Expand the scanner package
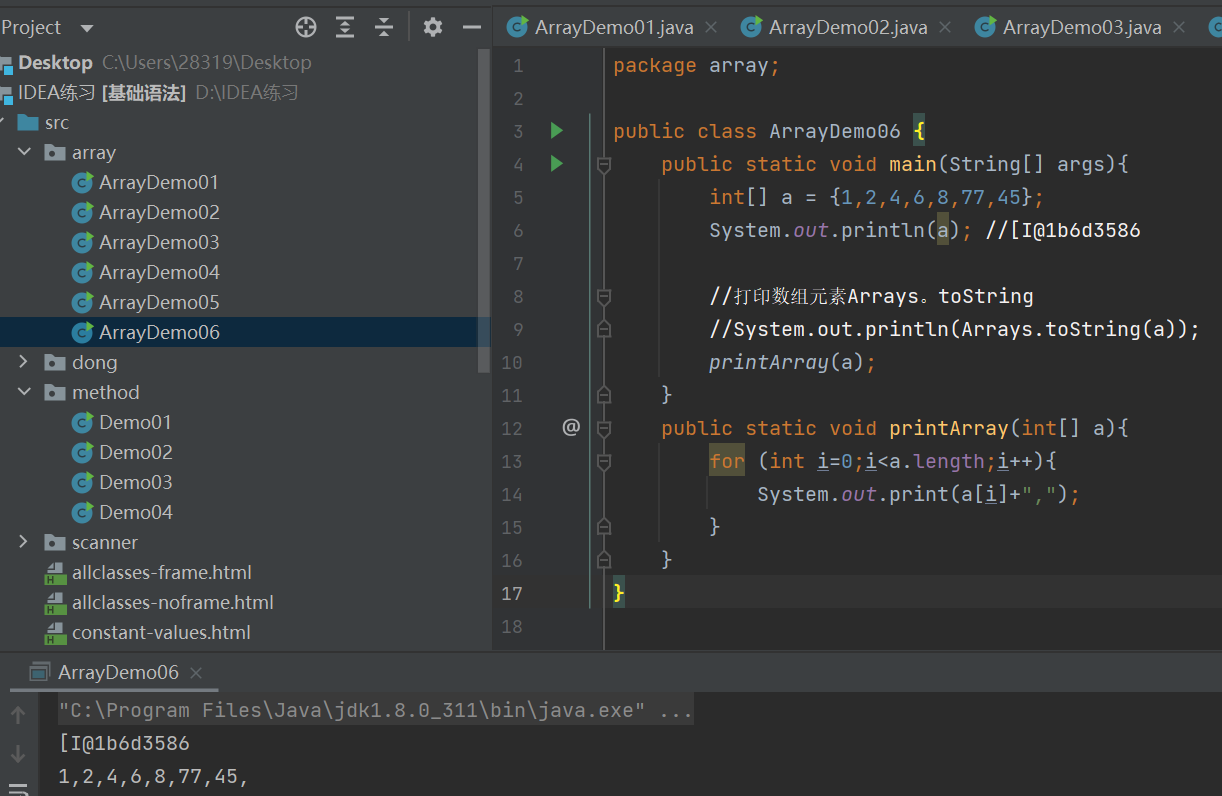 click(x=24, y=542)
